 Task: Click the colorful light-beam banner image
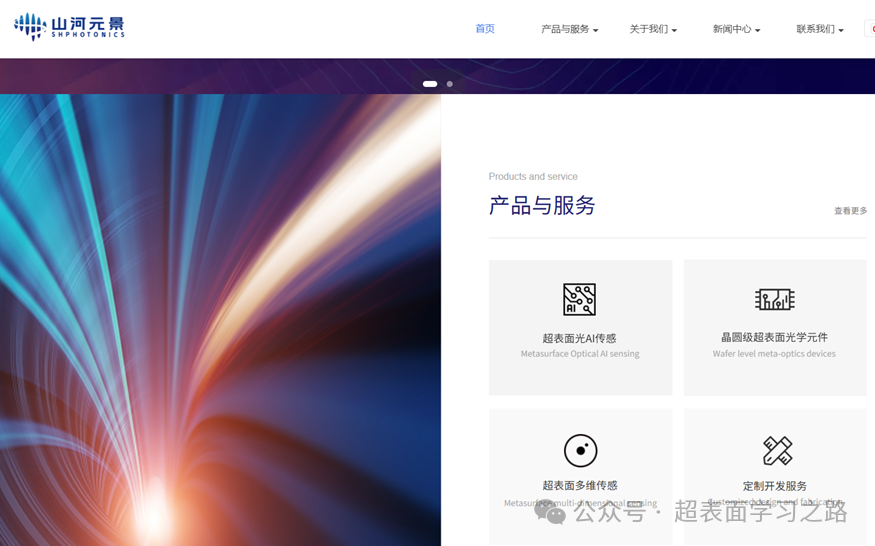tap(220, 320)
